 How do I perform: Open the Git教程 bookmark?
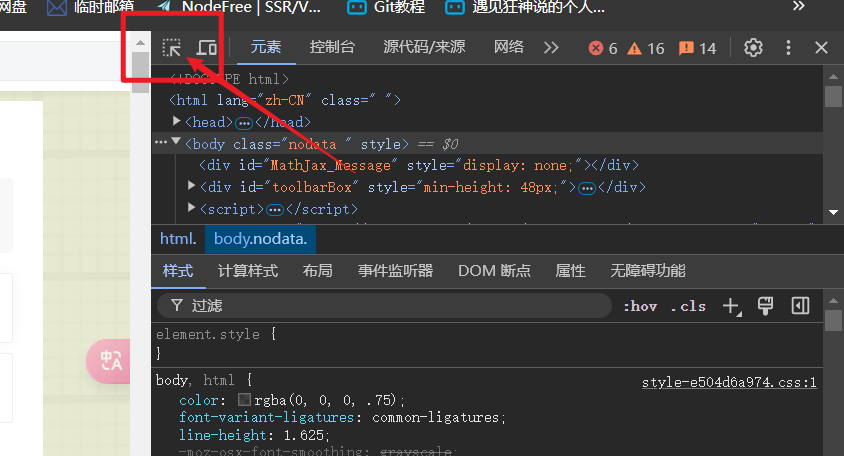click(x=386, y=7)
